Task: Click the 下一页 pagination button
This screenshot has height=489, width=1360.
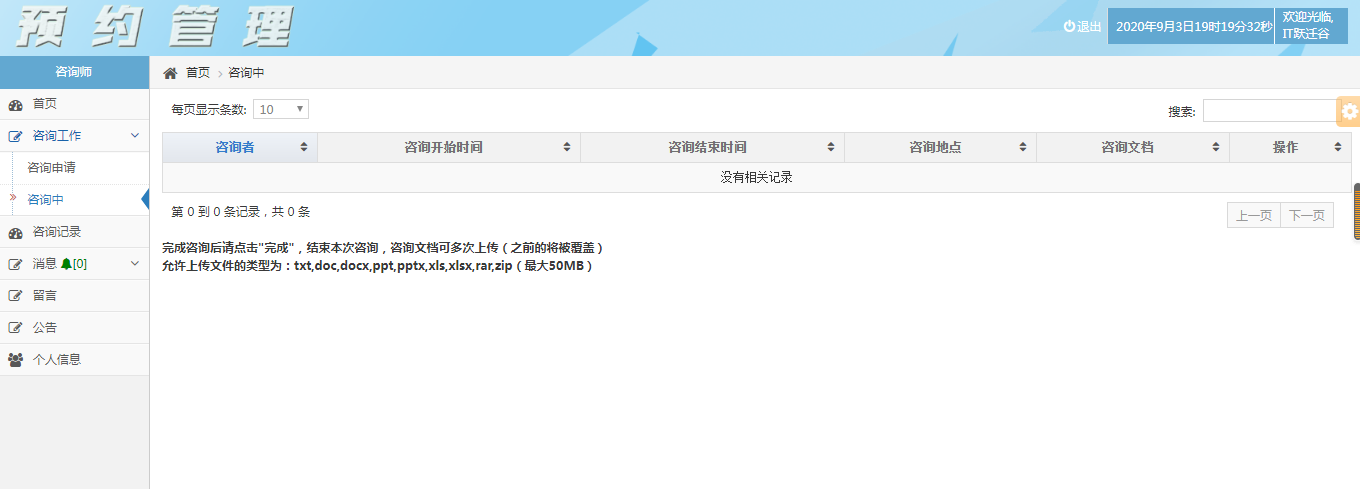Action: click(1307, 215)
